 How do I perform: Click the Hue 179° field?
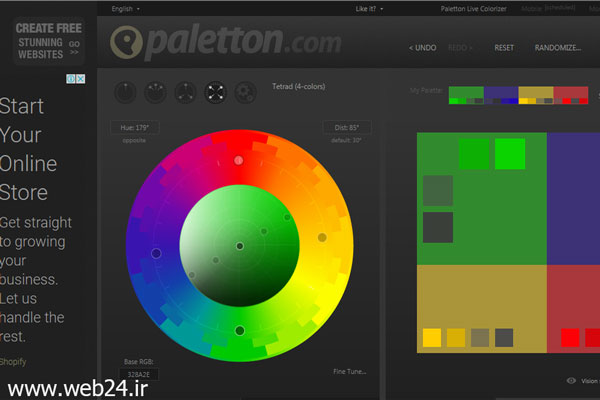135,127
